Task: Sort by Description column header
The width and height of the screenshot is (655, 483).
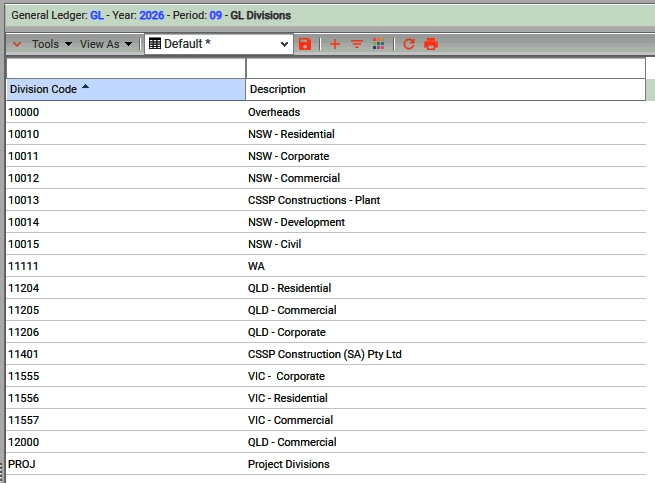Action: (x=446, y=89)
